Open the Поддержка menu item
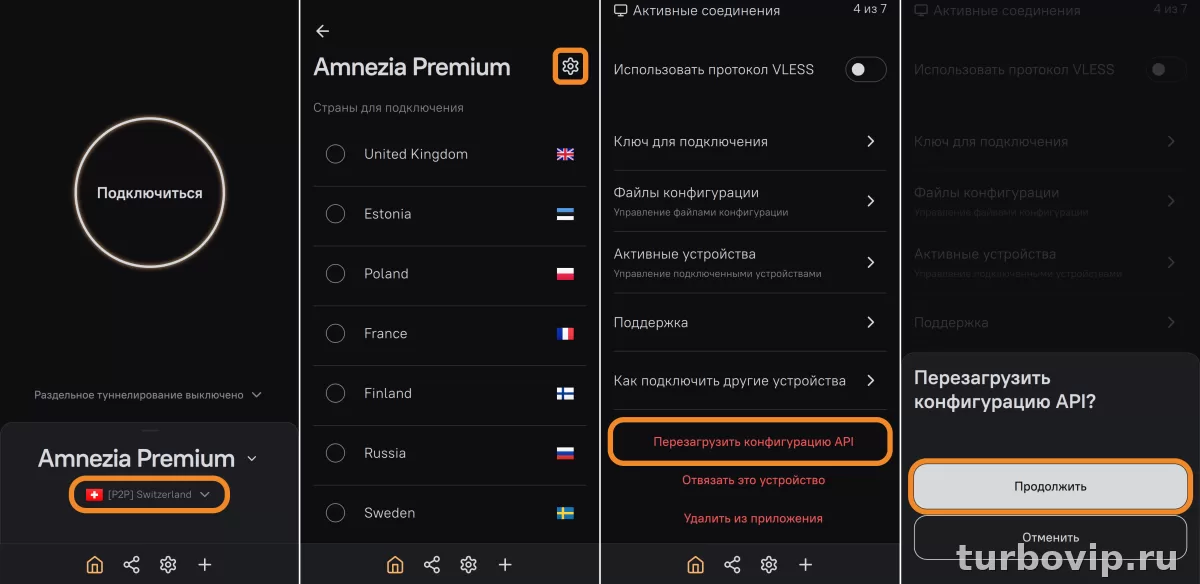 [750, 322]
